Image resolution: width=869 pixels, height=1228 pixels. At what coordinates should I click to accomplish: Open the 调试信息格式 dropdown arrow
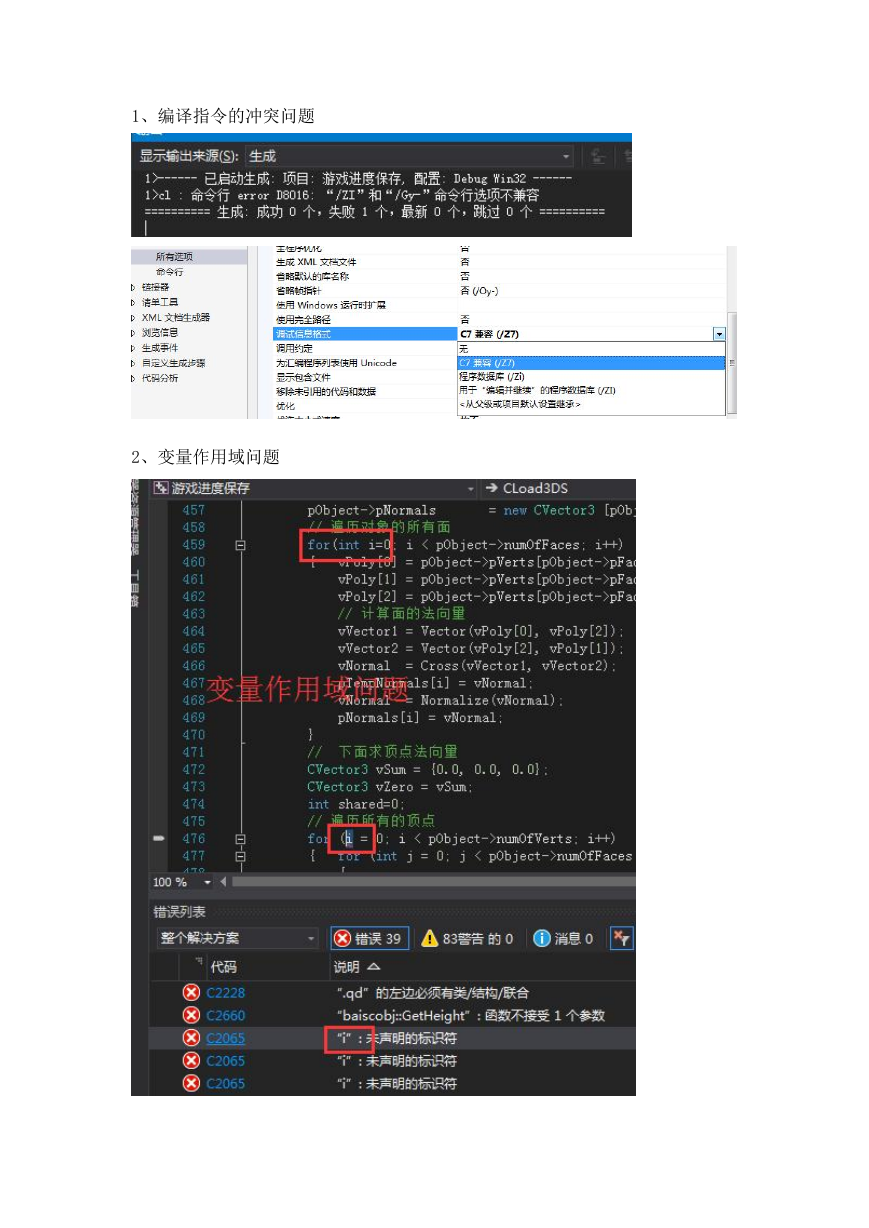[x=719, y=334]
